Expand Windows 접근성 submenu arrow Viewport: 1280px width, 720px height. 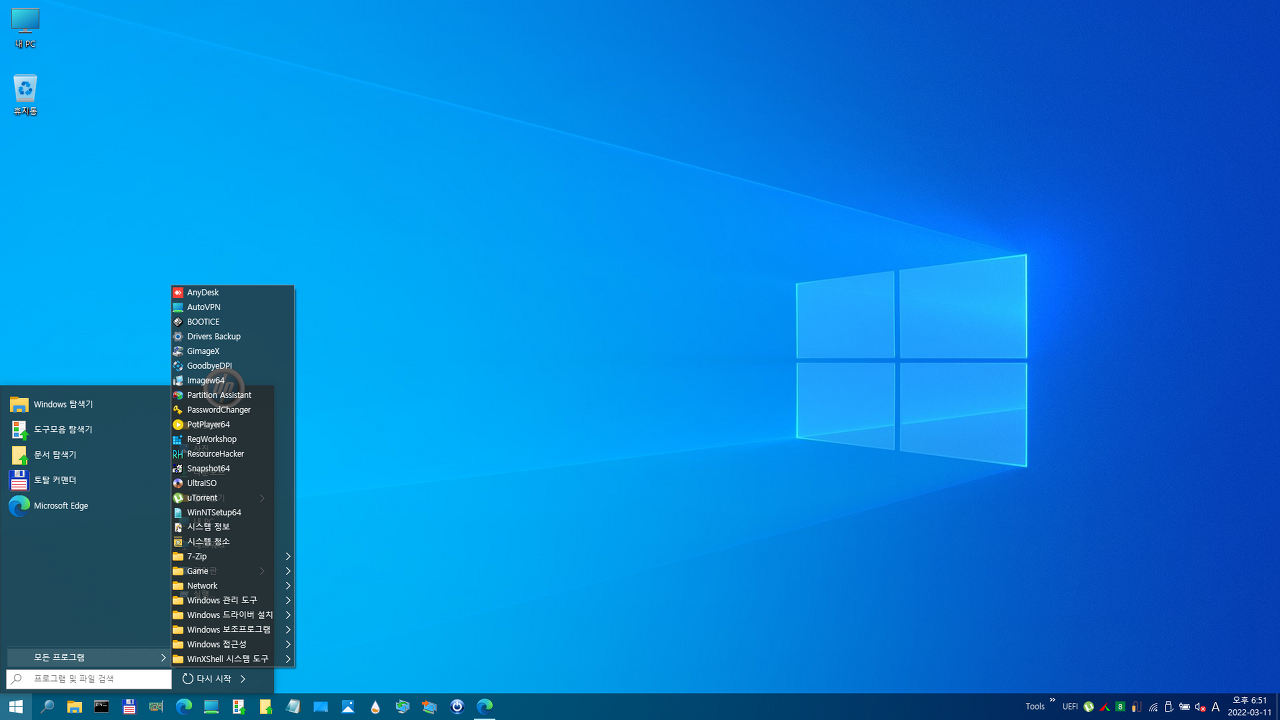pyautogui.click(x=288, y=644)
